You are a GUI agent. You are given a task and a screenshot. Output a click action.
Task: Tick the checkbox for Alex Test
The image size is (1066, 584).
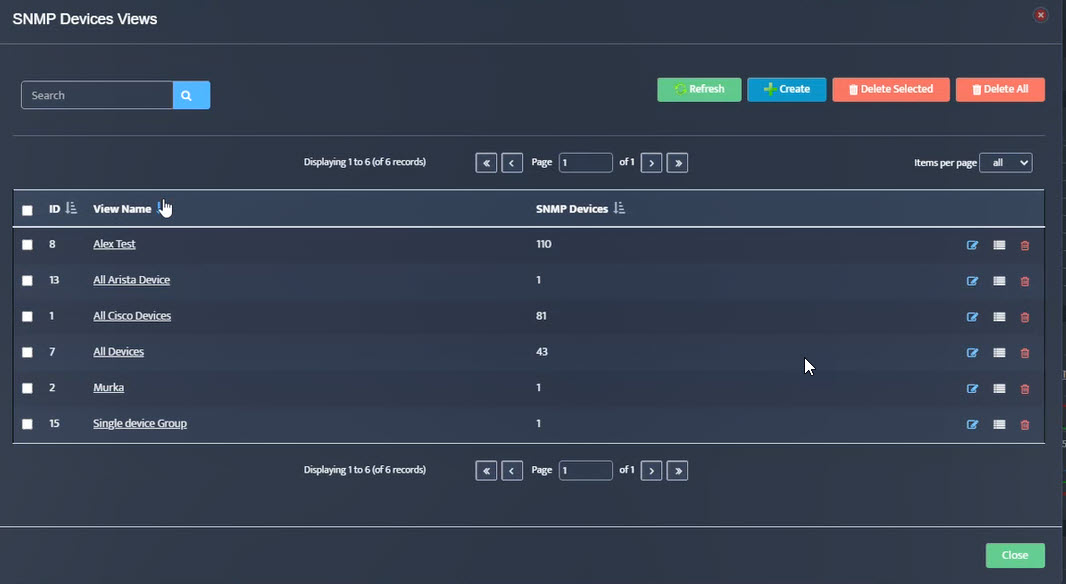coord(27,245)
